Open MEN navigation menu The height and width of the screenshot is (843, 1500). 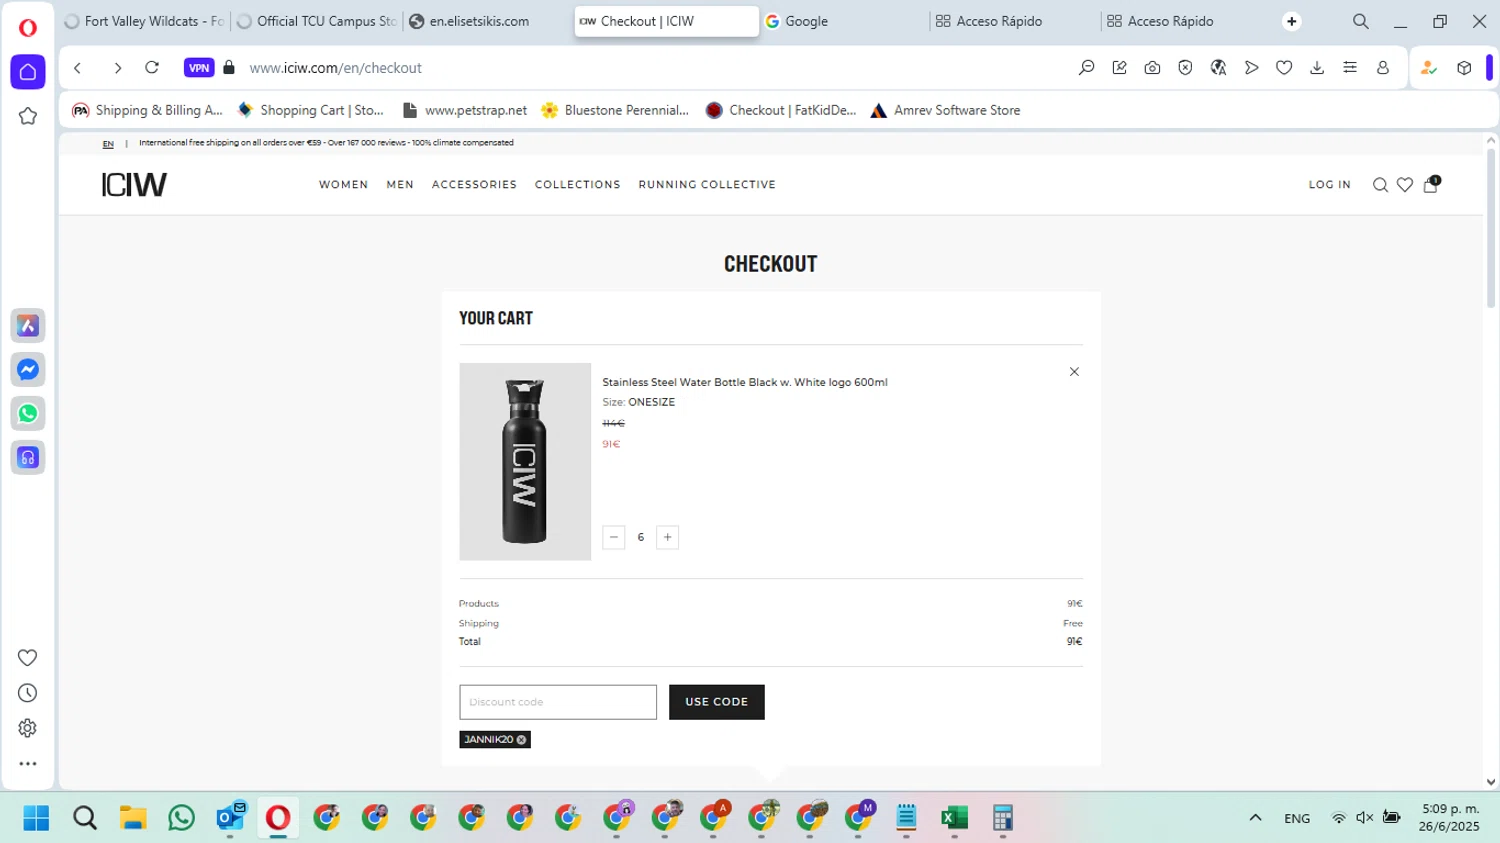(x=400, y=185)
